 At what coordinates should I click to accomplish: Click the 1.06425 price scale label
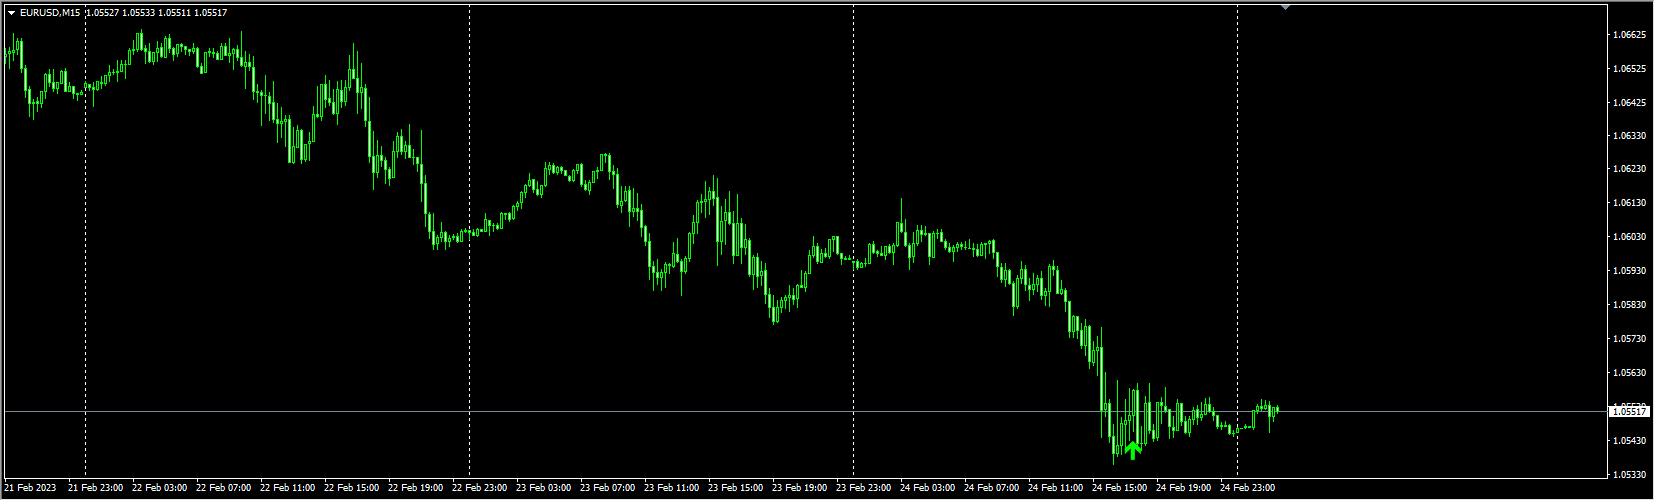[x=1629, y=103]
